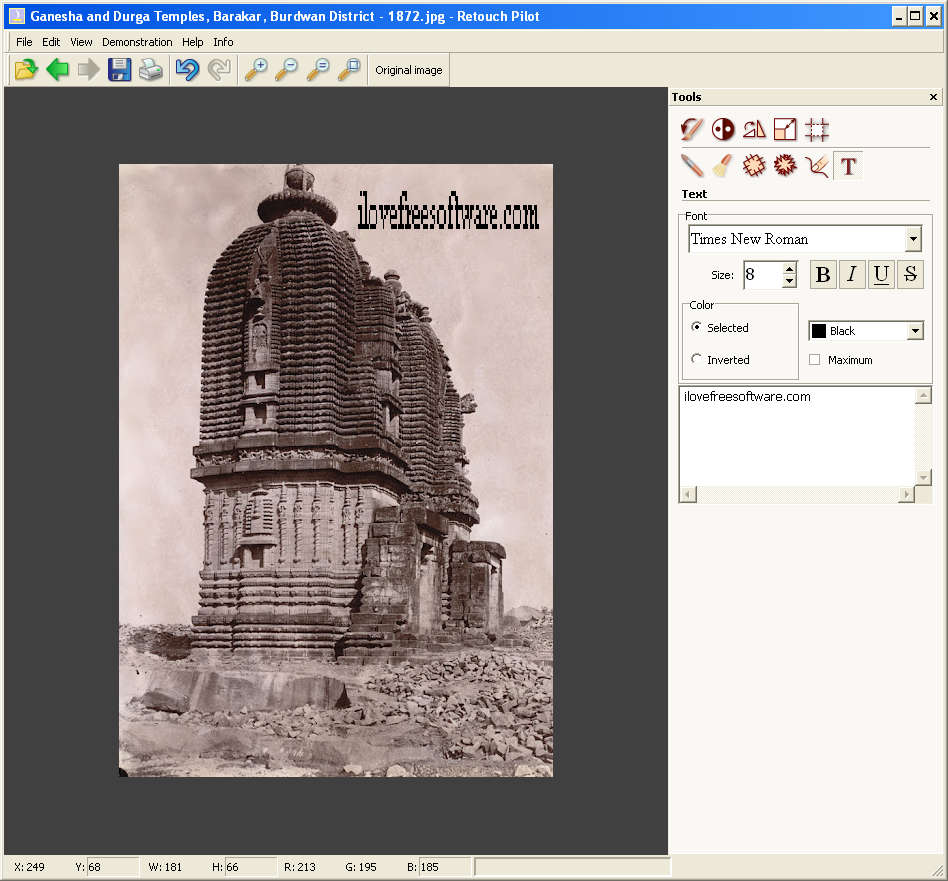The width and height of the screenshot is (948, 881).
Task: Open the View menu
Action: (x=81, y=42)
